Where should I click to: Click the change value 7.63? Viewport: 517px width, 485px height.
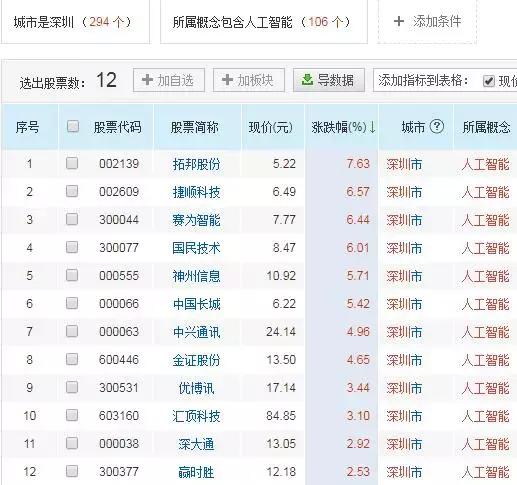coord(358,164)
